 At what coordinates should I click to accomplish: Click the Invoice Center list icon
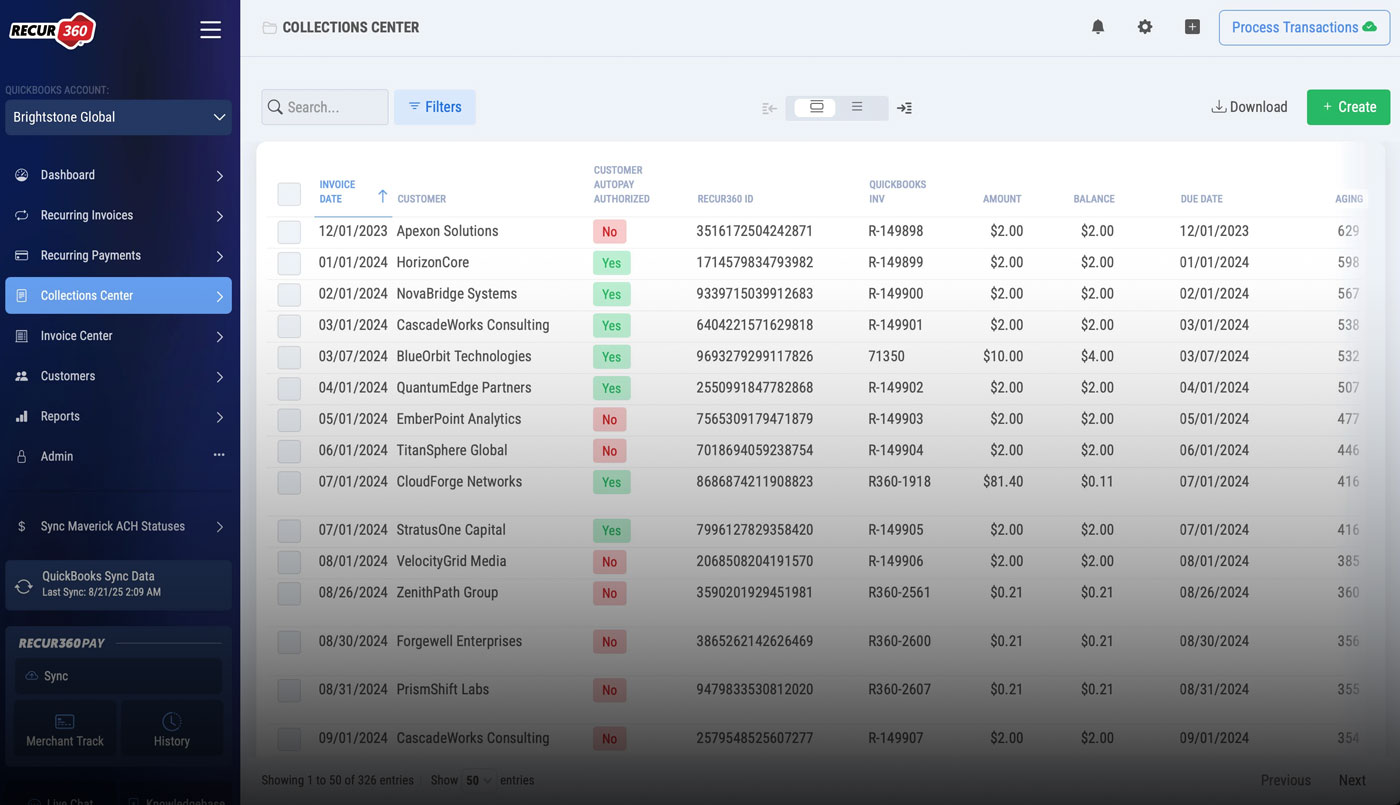click(x=22, y=336)
